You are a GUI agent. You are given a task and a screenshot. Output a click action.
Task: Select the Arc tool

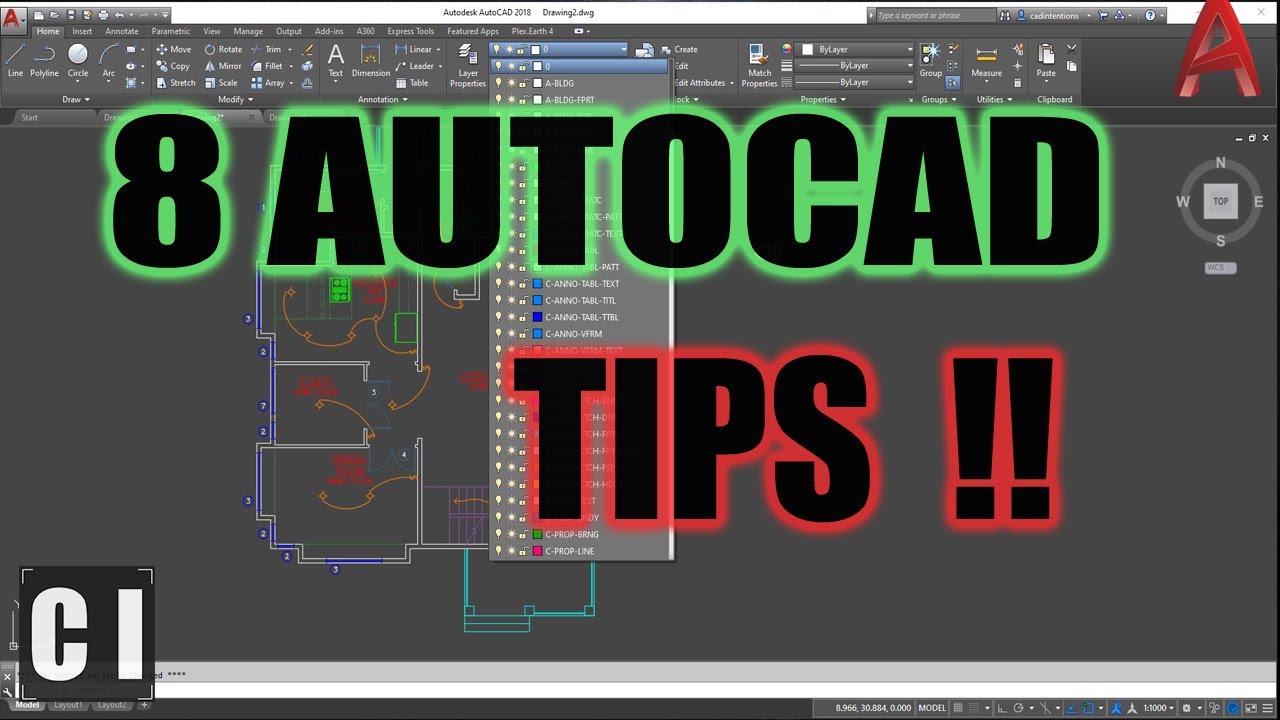109,60
